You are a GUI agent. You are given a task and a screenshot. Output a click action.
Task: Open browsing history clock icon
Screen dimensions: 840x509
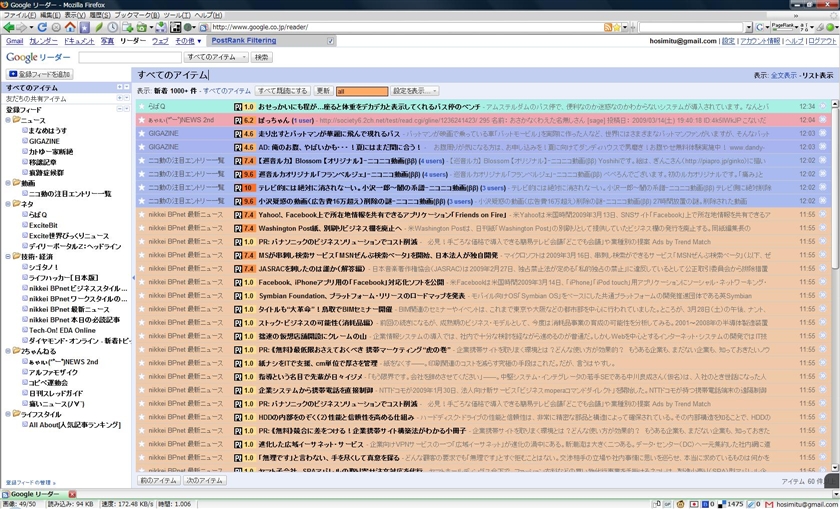[x=113, y=27]
